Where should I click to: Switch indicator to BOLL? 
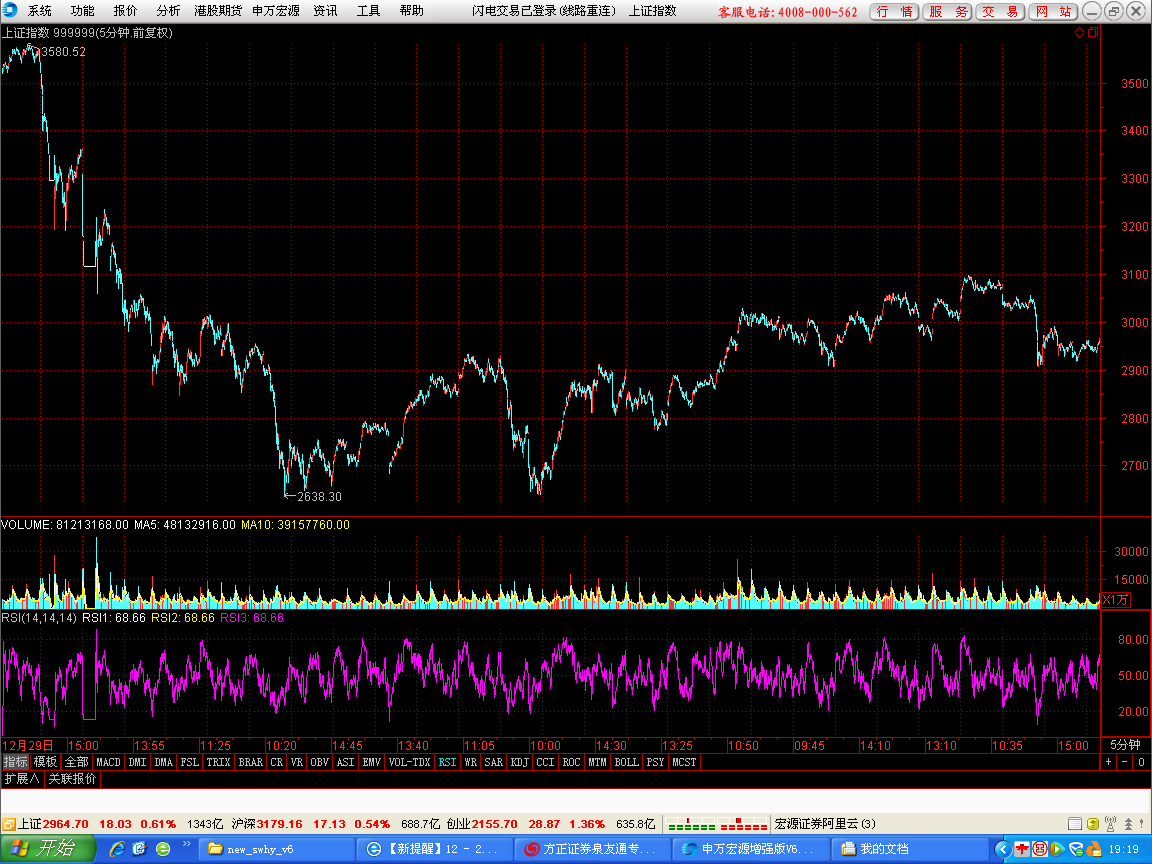click(x=627, y=762)
